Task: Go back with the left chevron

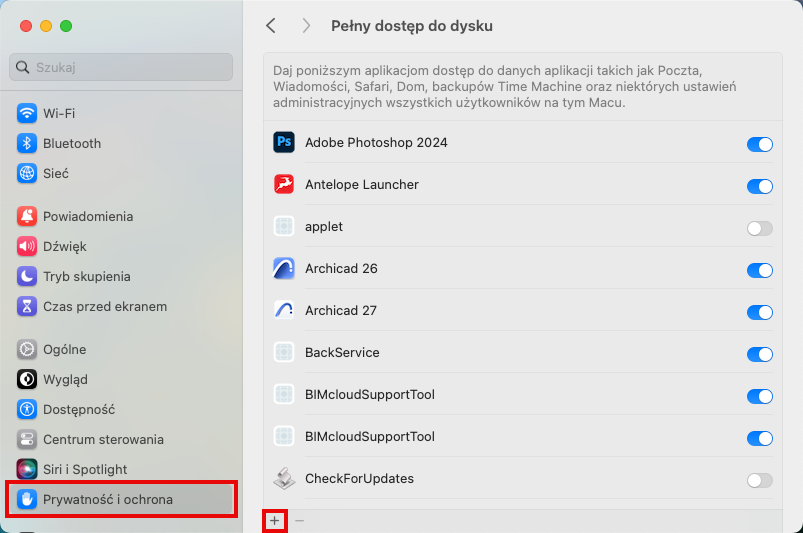Action: coord(271,26)
